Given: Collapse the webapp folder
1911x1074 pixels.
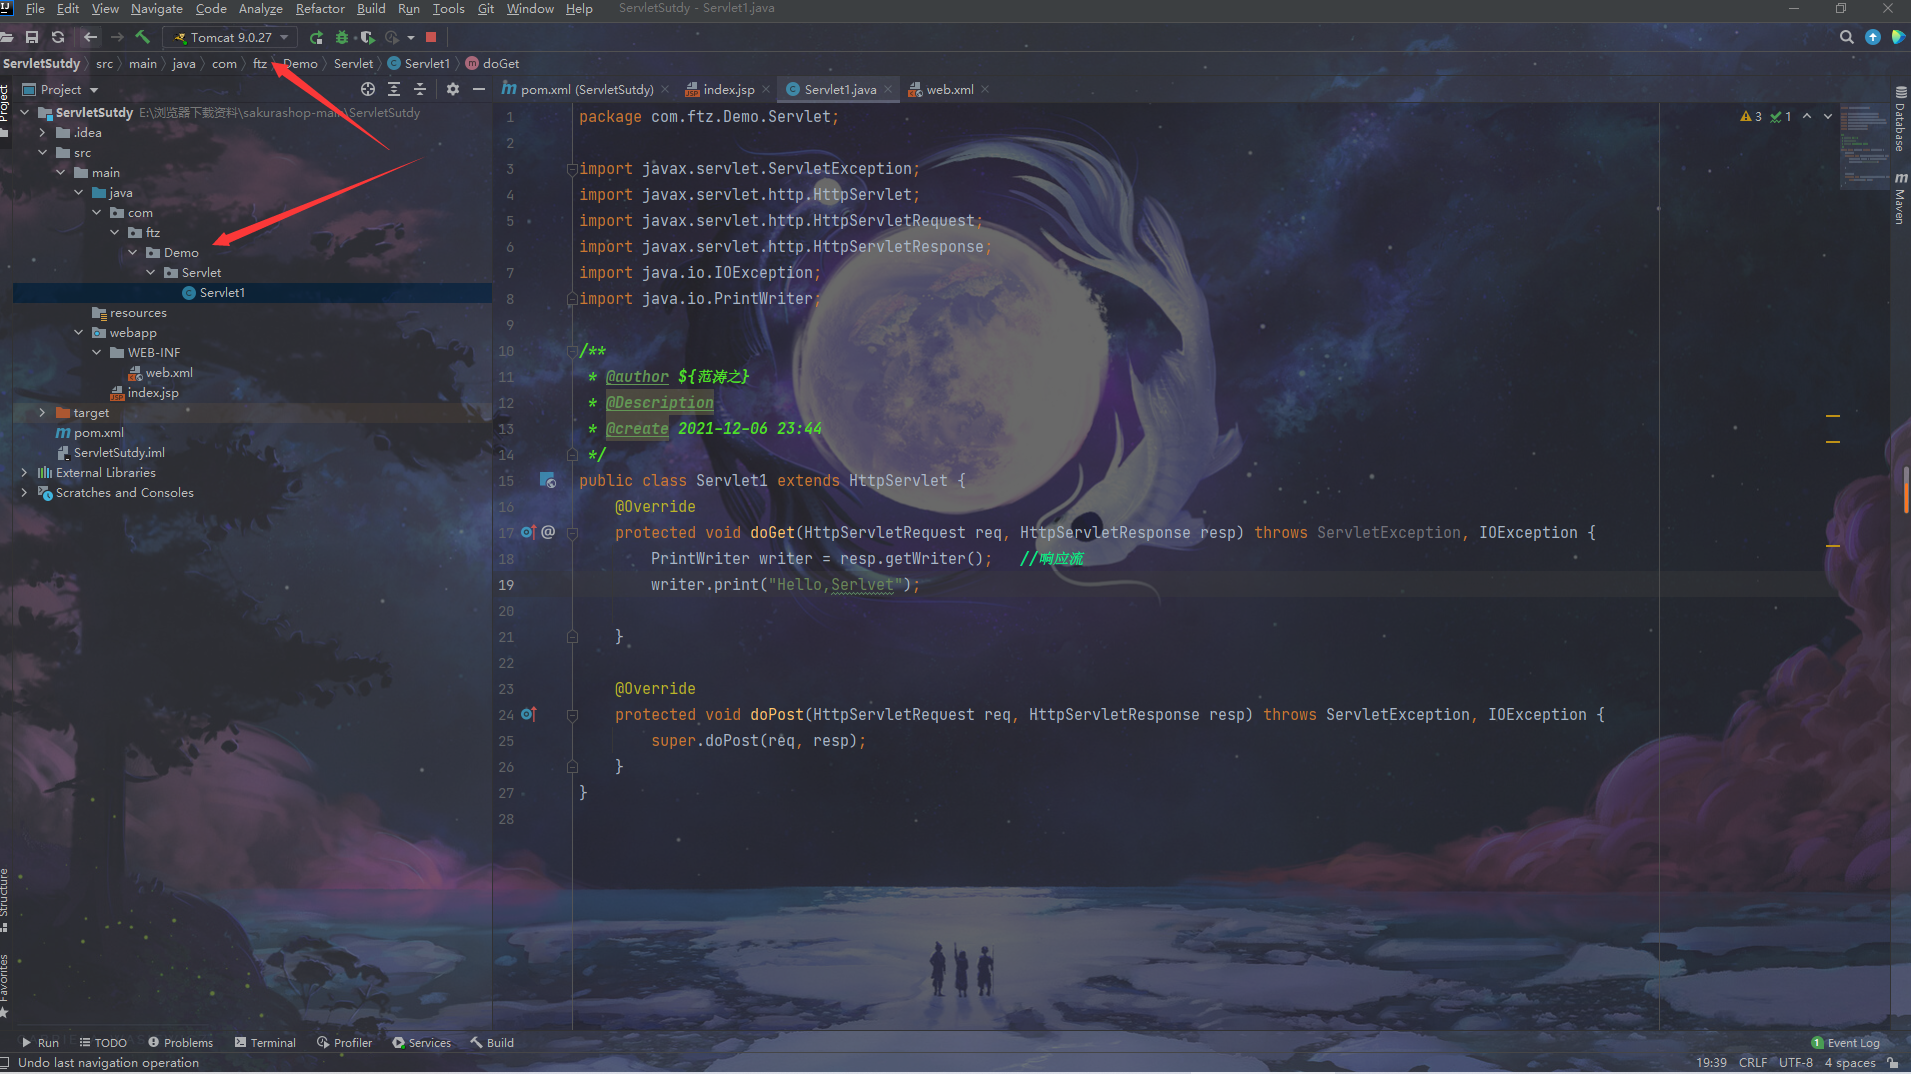Looking at the screenshot, I should (x=78, y=332).
